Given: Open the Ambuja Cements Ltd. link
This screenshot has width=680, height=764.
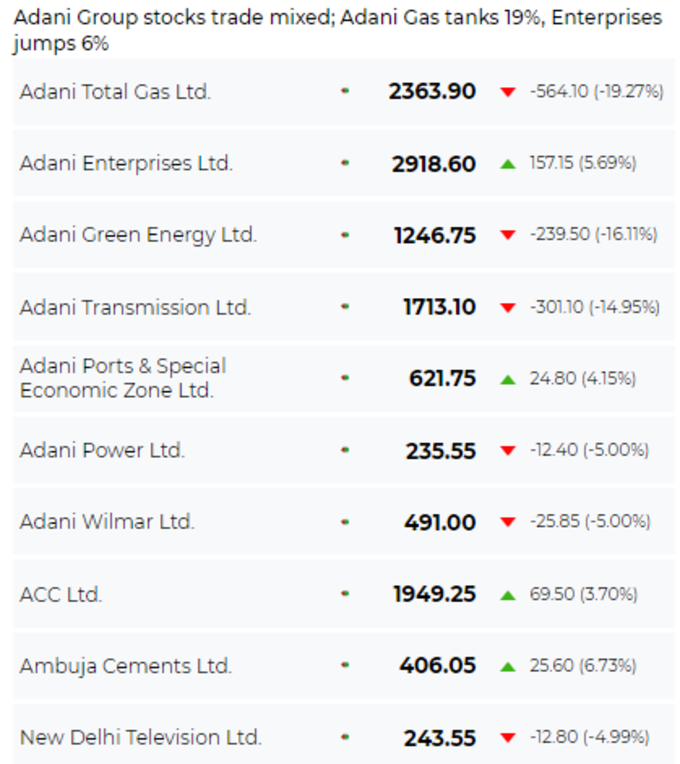Looking at the screenshot, I should pyautogui.click(x=126, y=666).
